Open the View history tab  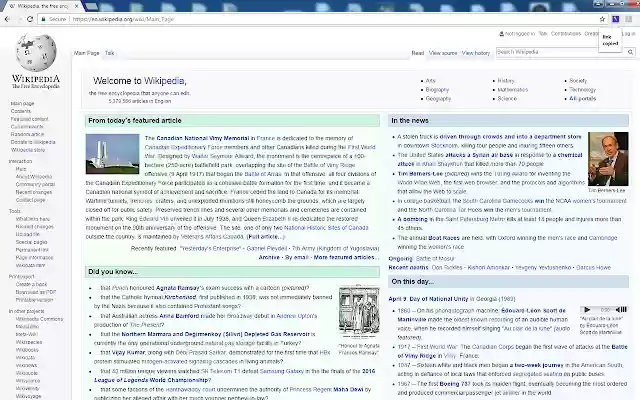click(x=476, y=53)
